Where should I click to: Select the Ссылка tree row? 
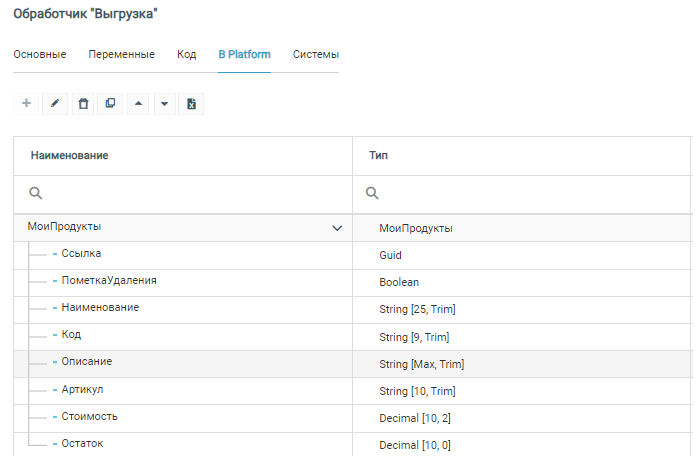pos(353,255)
